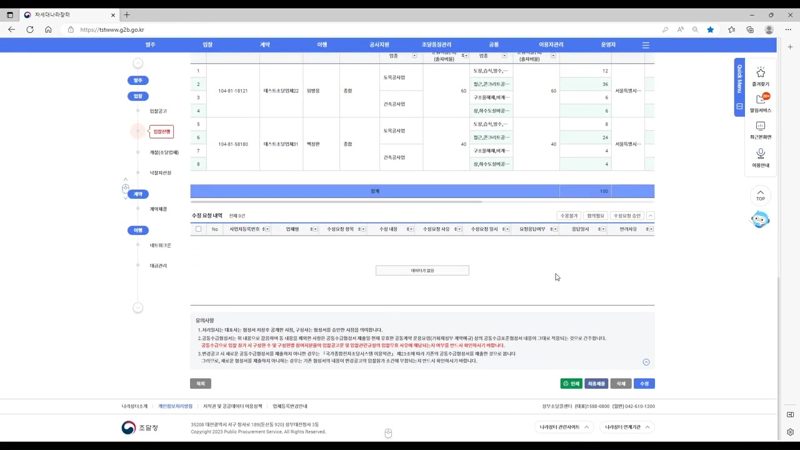
Task: Expand 나라장터 연계기관 footer dropdown
Action: [x=627, y=427]
